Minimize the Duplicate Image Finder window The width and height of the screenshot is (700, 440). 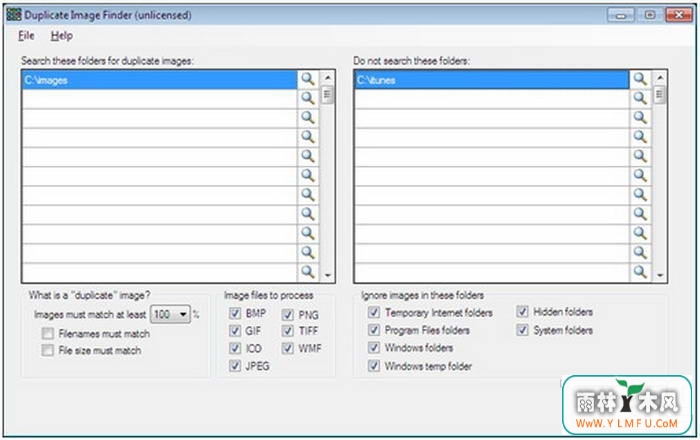[621, 15]
